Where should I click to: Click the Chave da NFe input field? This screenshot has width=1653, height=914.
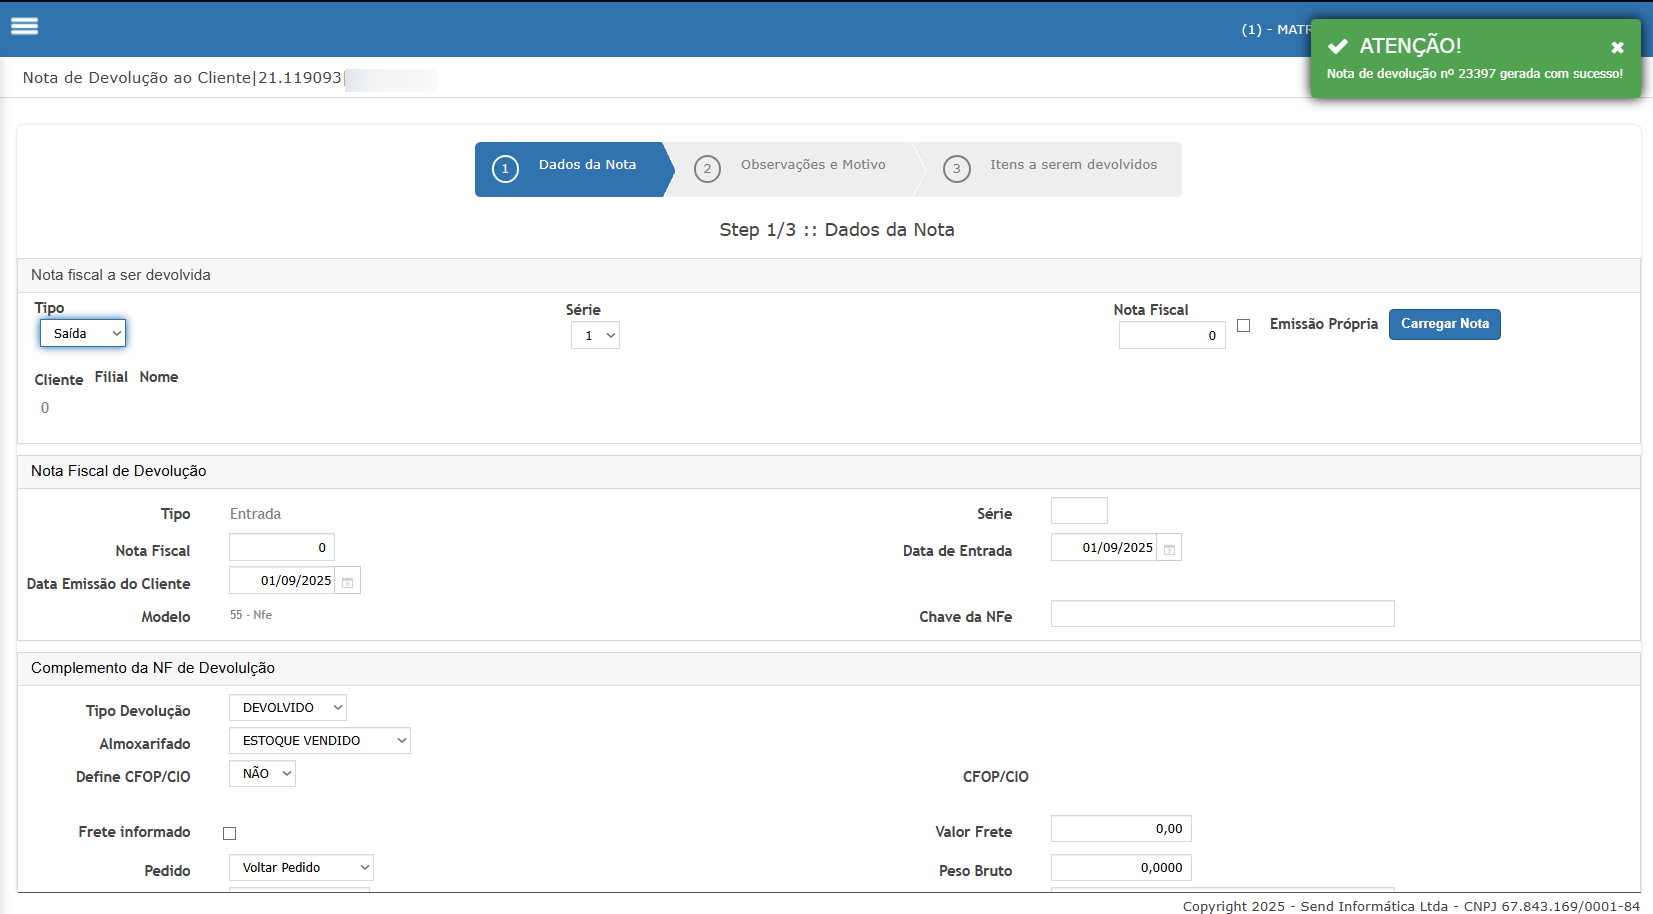[1222, 614]
